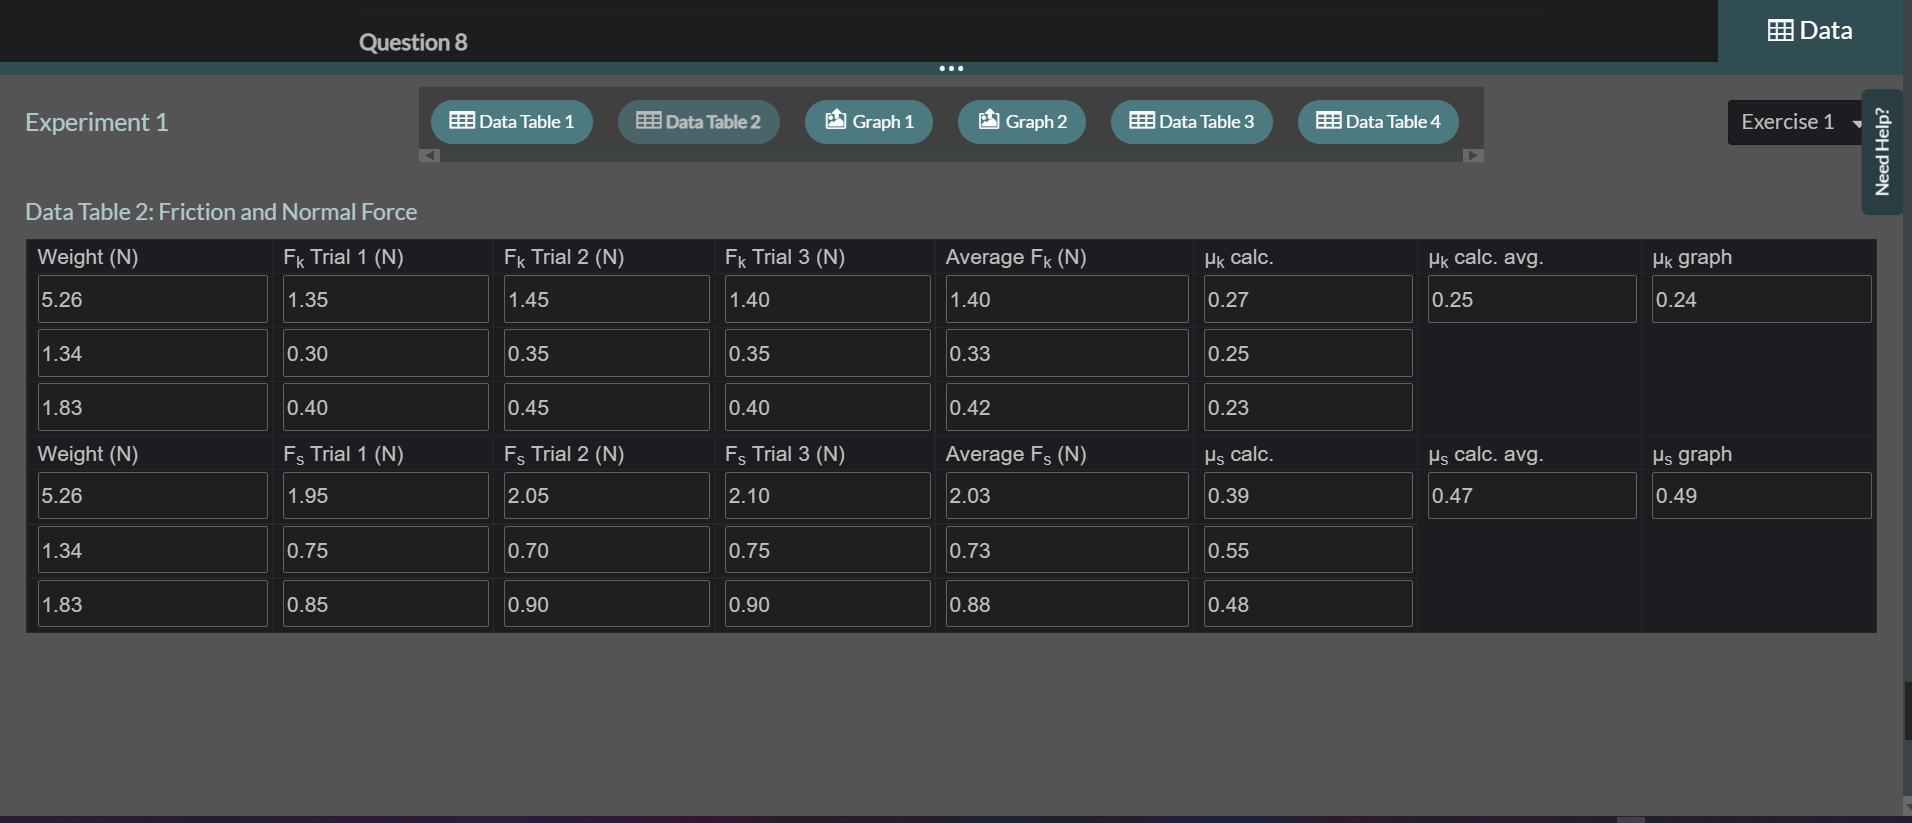The width and height of the screenshot is (1912, 823).
Task: Click the Fk Trial 1 field with 0.30
Action: 386,353
